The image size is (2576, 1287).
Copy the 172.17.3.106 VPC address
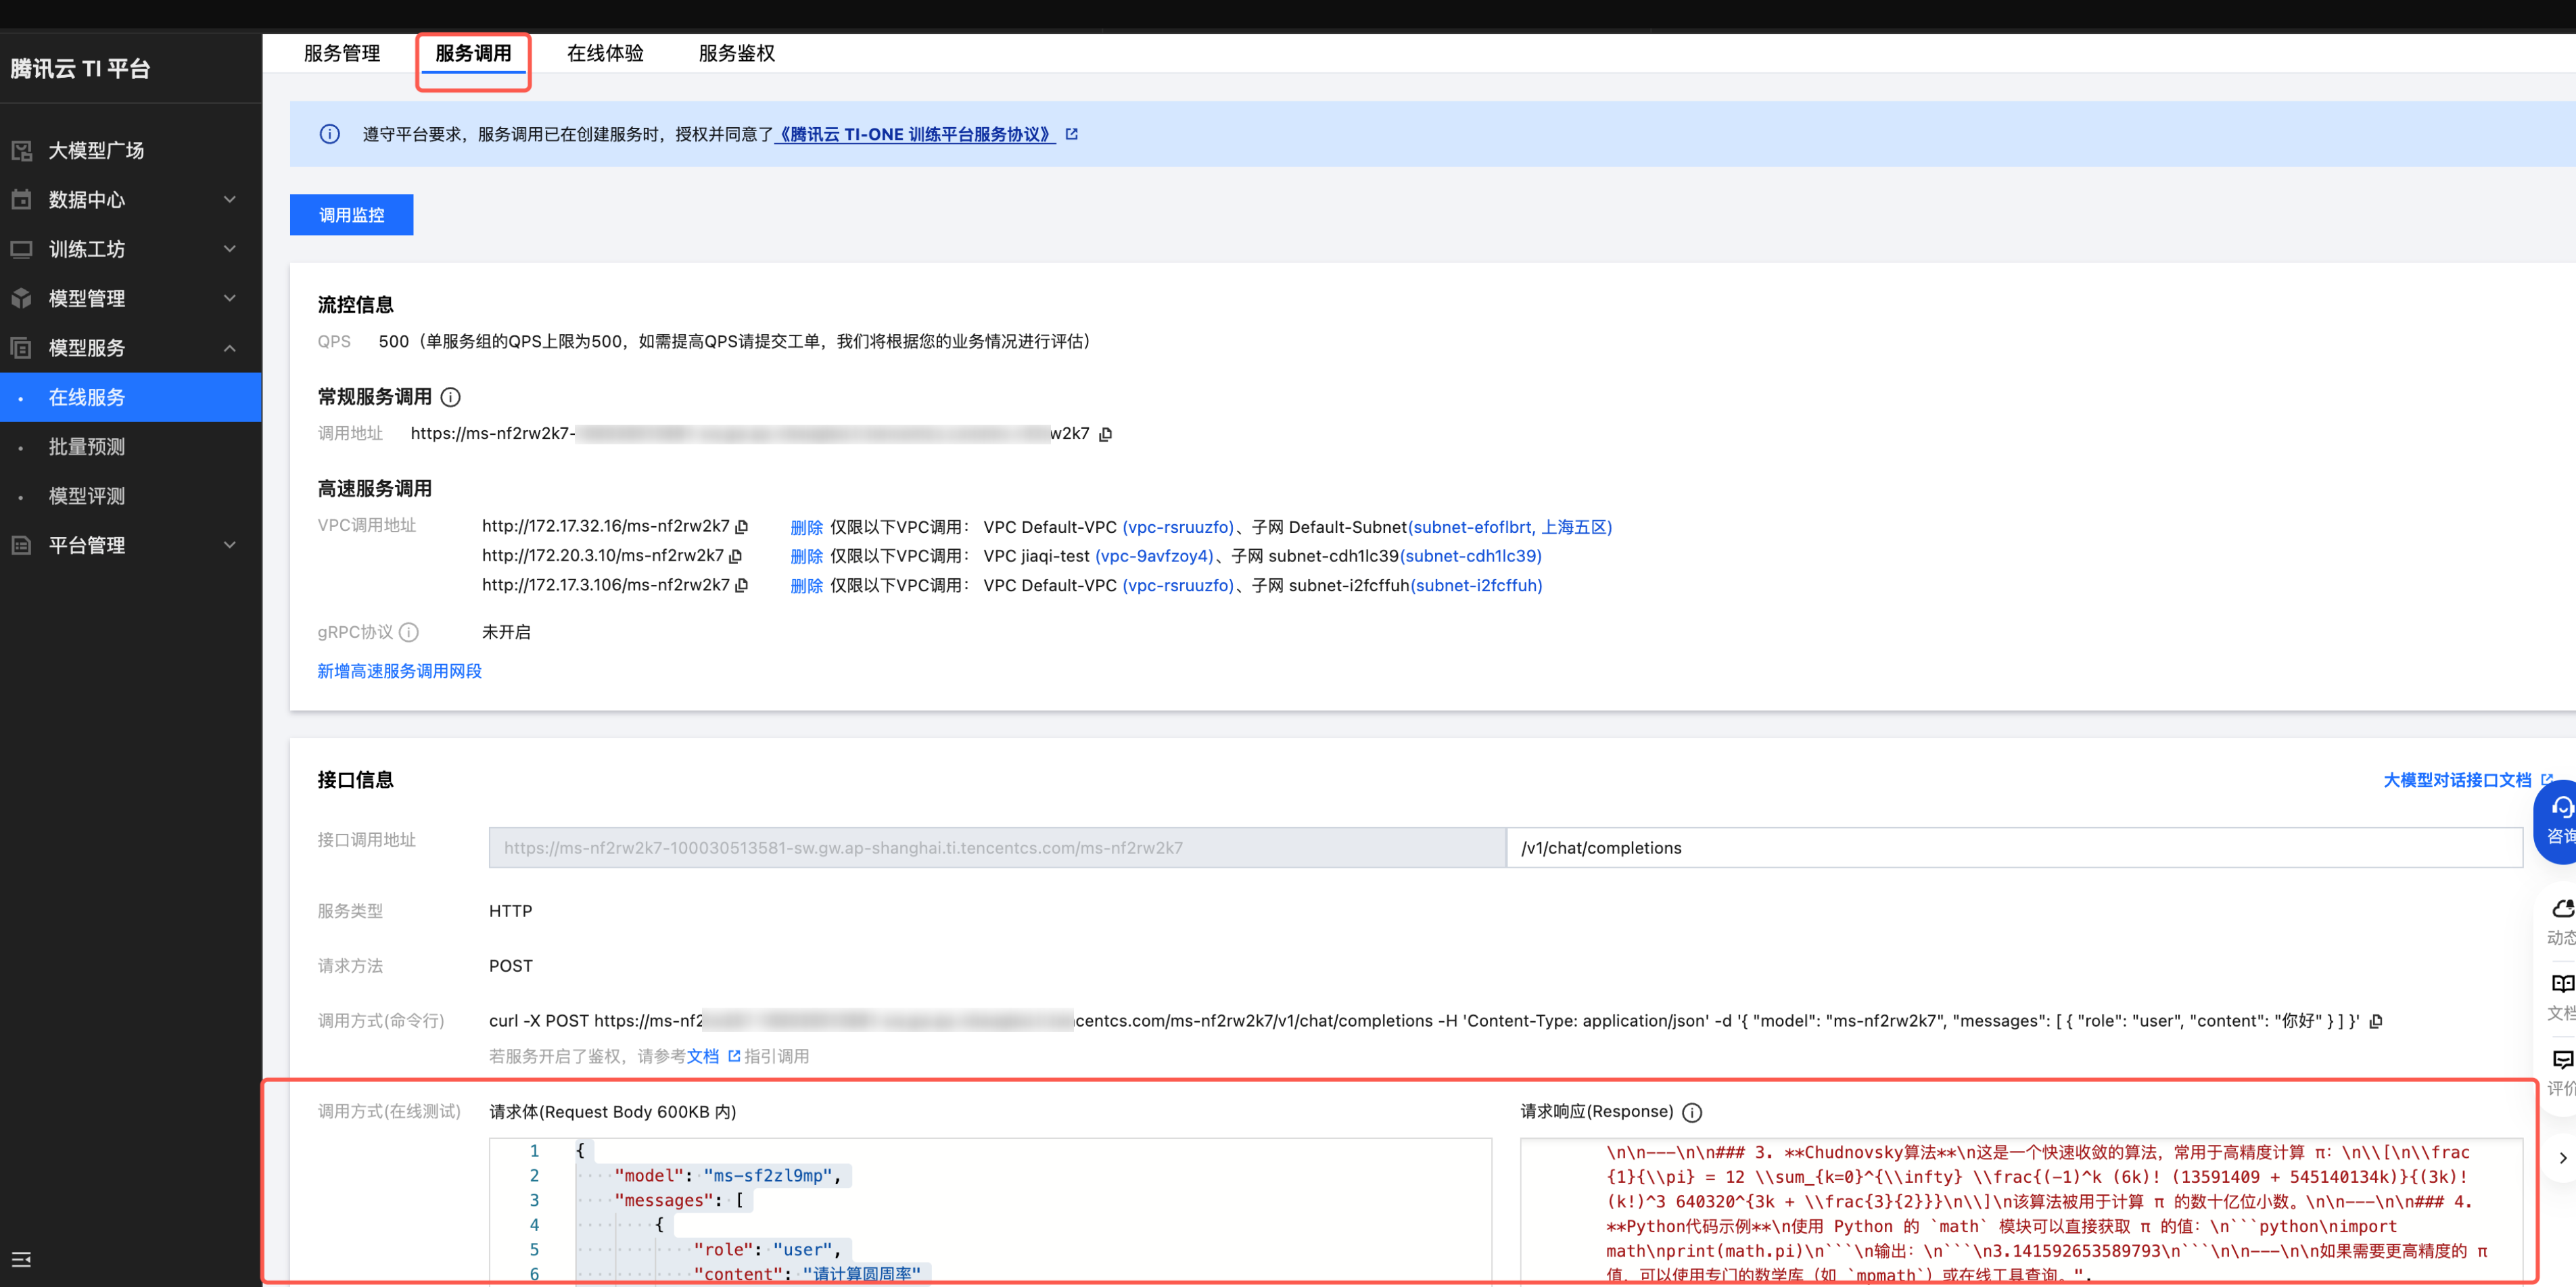[742, 585]
